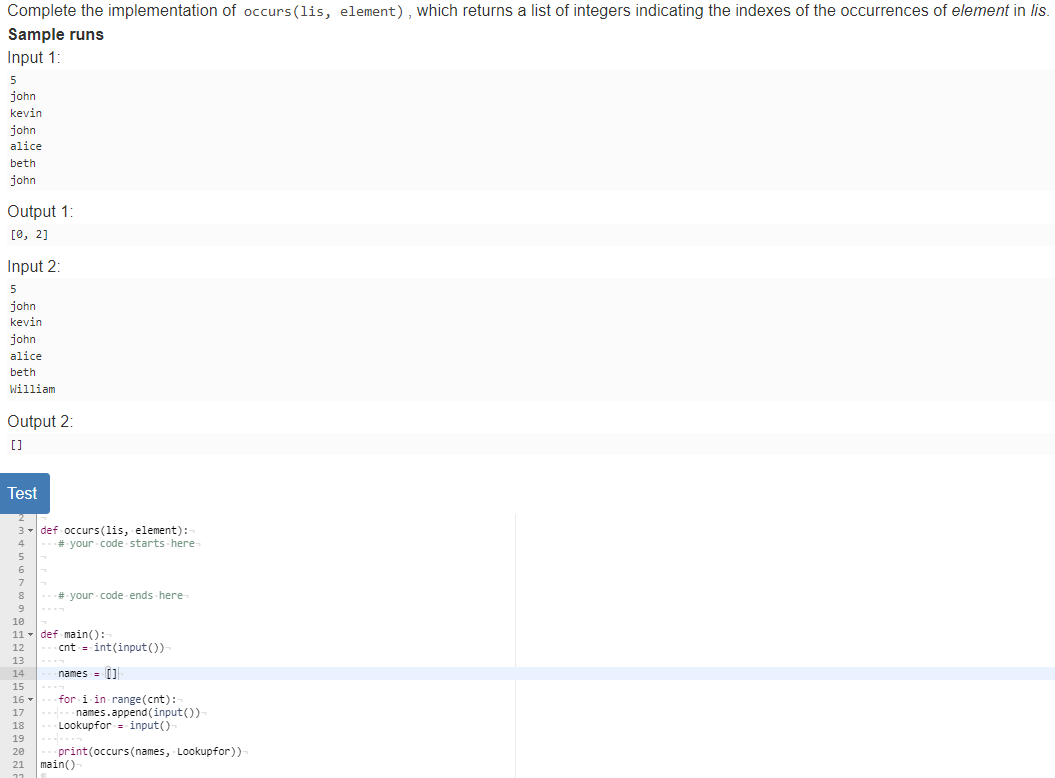1055x778 pixels.
Task: Click line number 14 in the gutter
Action: pos(18,673)
